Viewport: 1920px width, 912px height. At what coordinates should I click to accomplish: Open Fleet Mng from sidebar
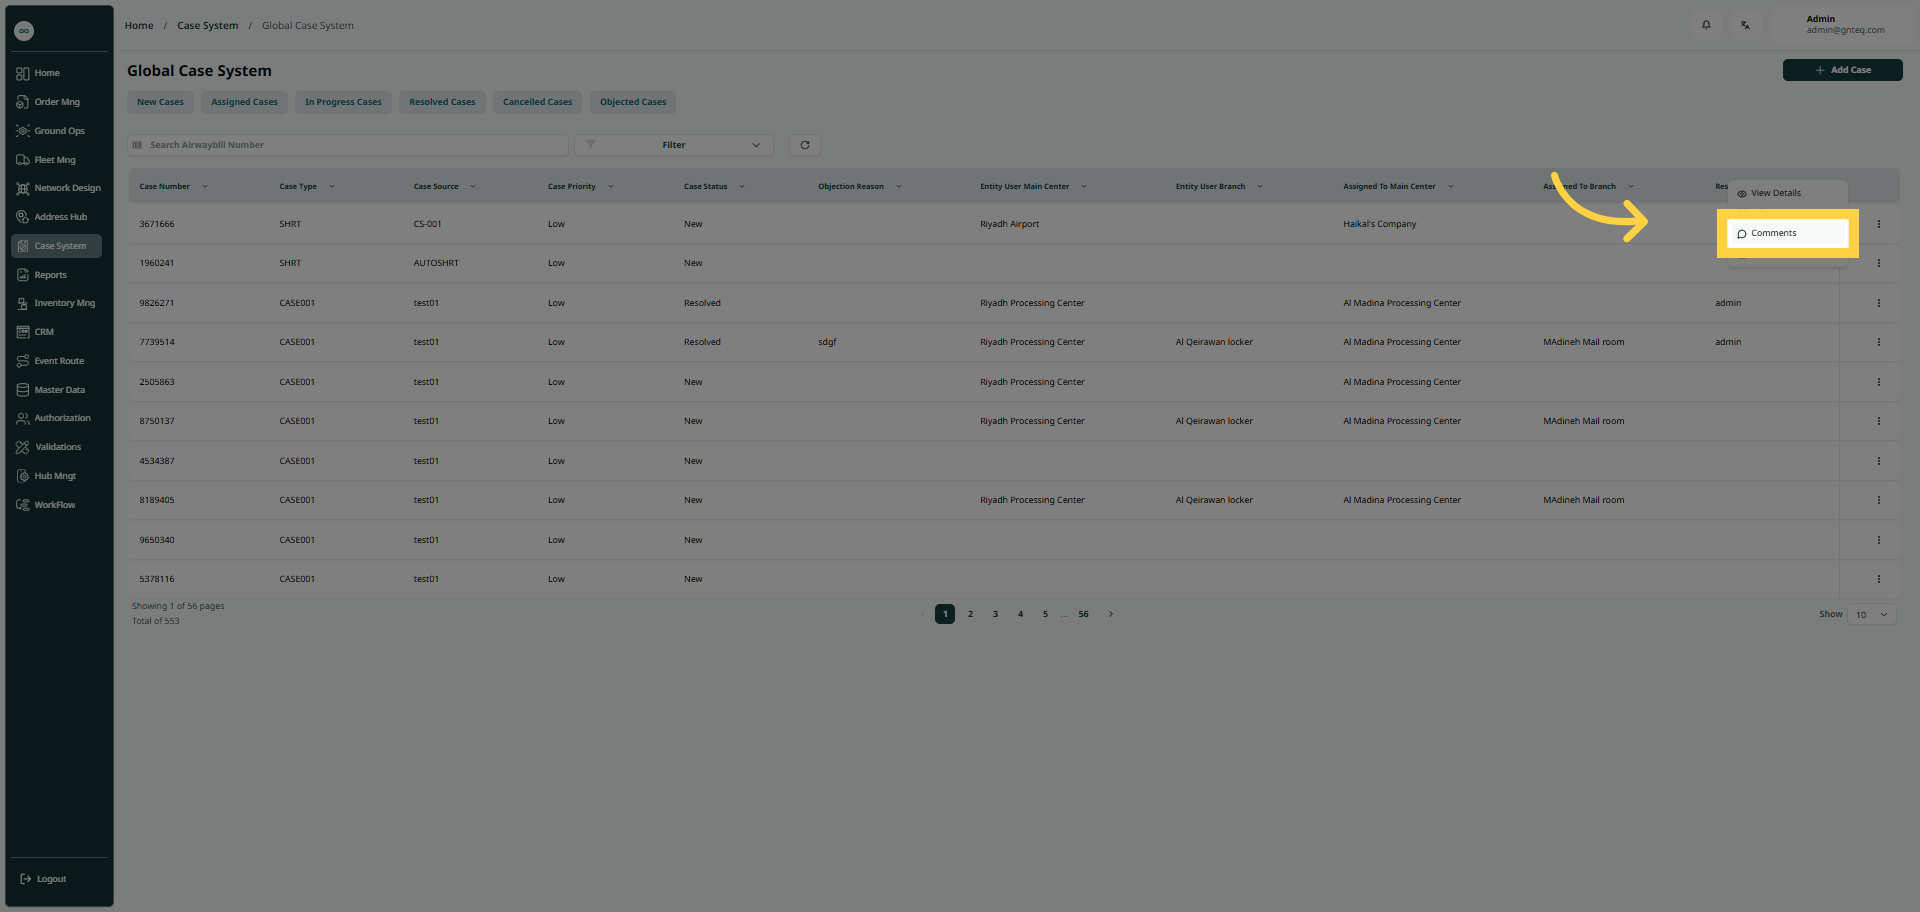pos(55,160)
